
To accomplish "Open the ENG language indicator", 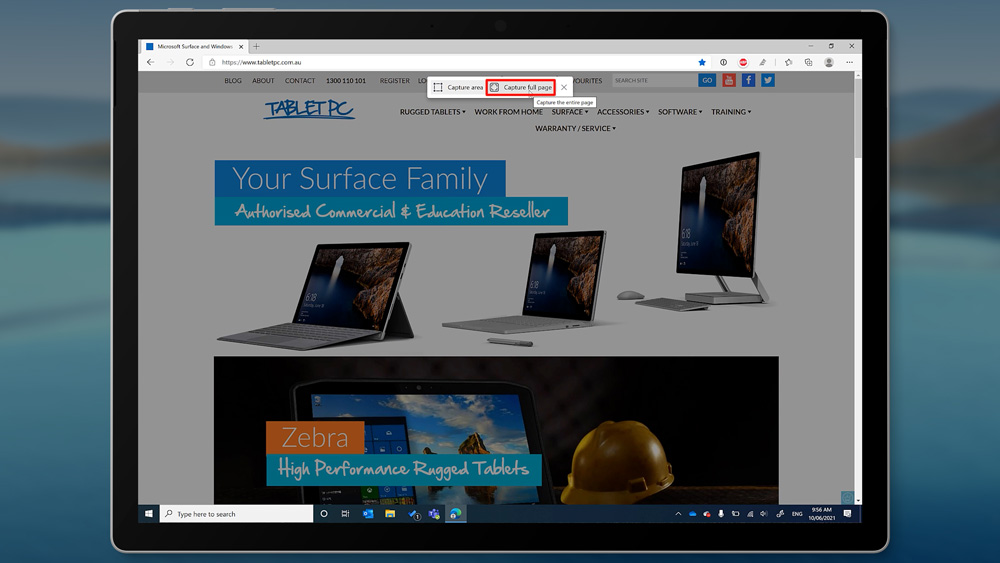I will coord(797,514).
